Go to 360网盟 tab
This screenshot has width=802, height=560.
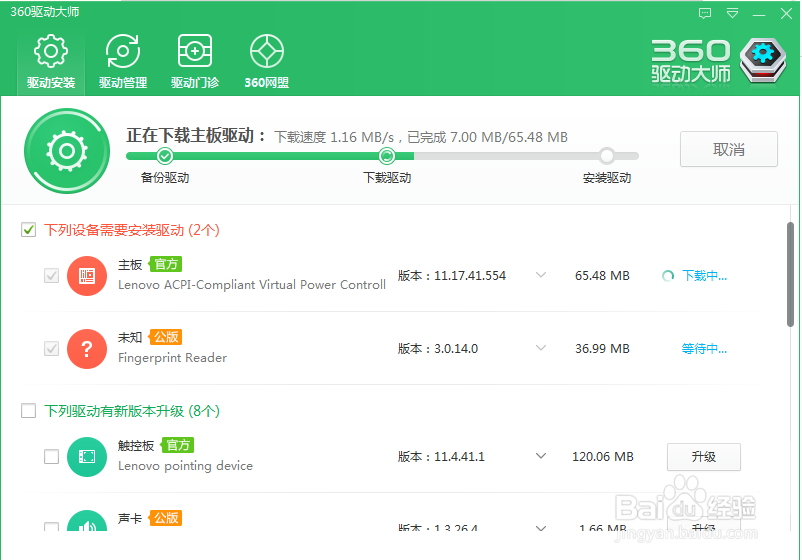(x=266, y=61)
